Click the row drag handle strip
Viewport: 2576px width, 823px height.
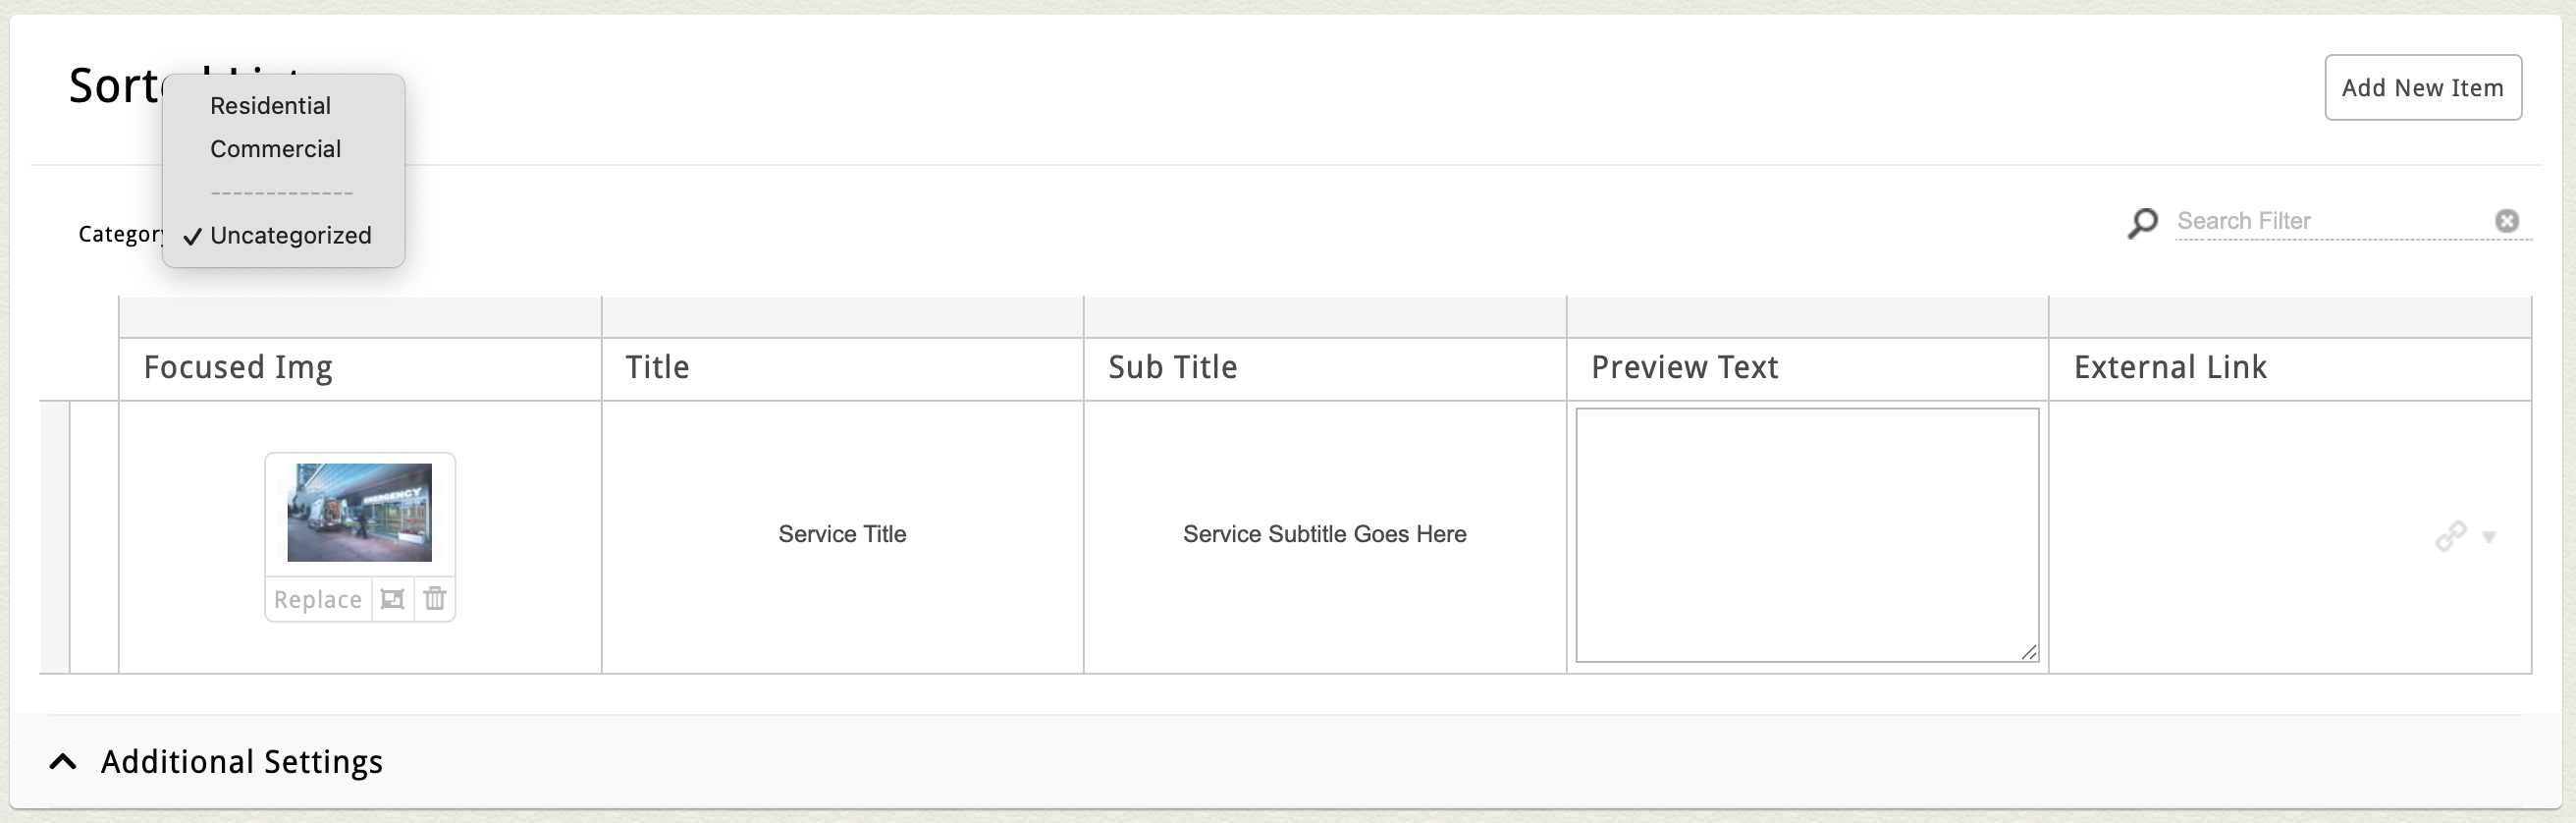click(x=55, y=537)
